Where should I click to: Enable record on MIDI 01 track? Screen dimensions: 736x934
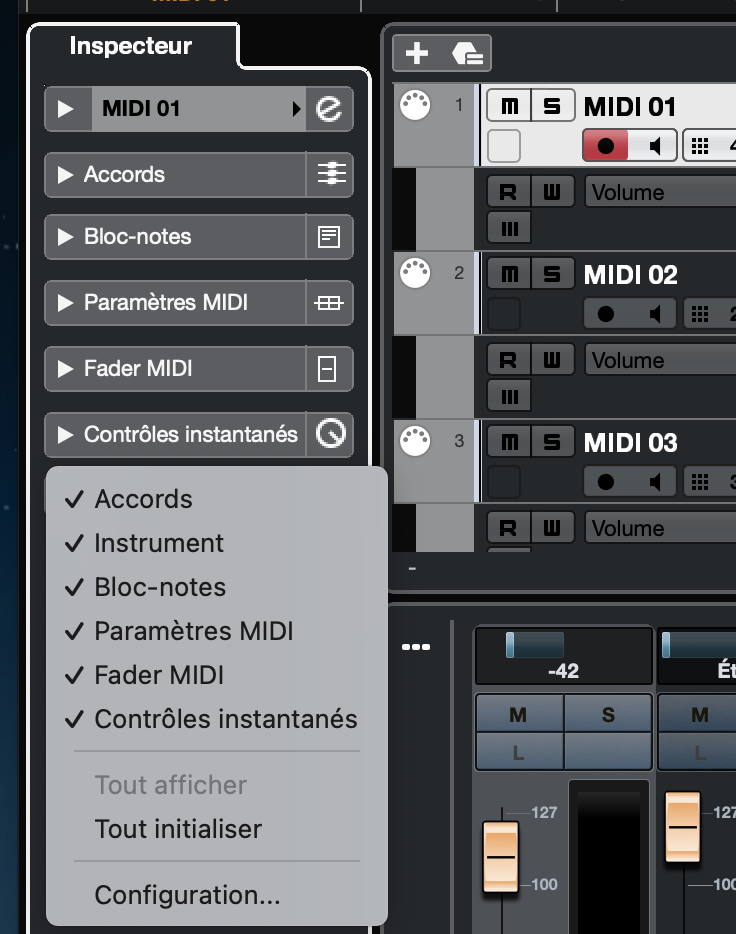pos(606,146)
